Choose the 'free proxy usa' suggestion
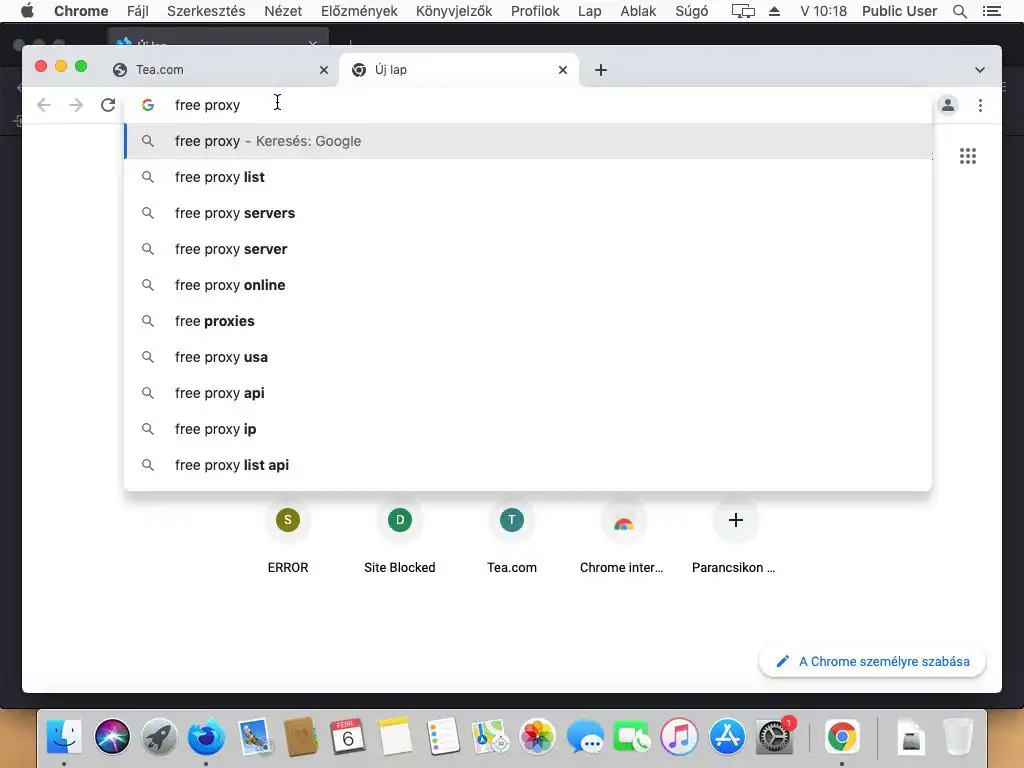1024x768 pixels. pos(528,357)
